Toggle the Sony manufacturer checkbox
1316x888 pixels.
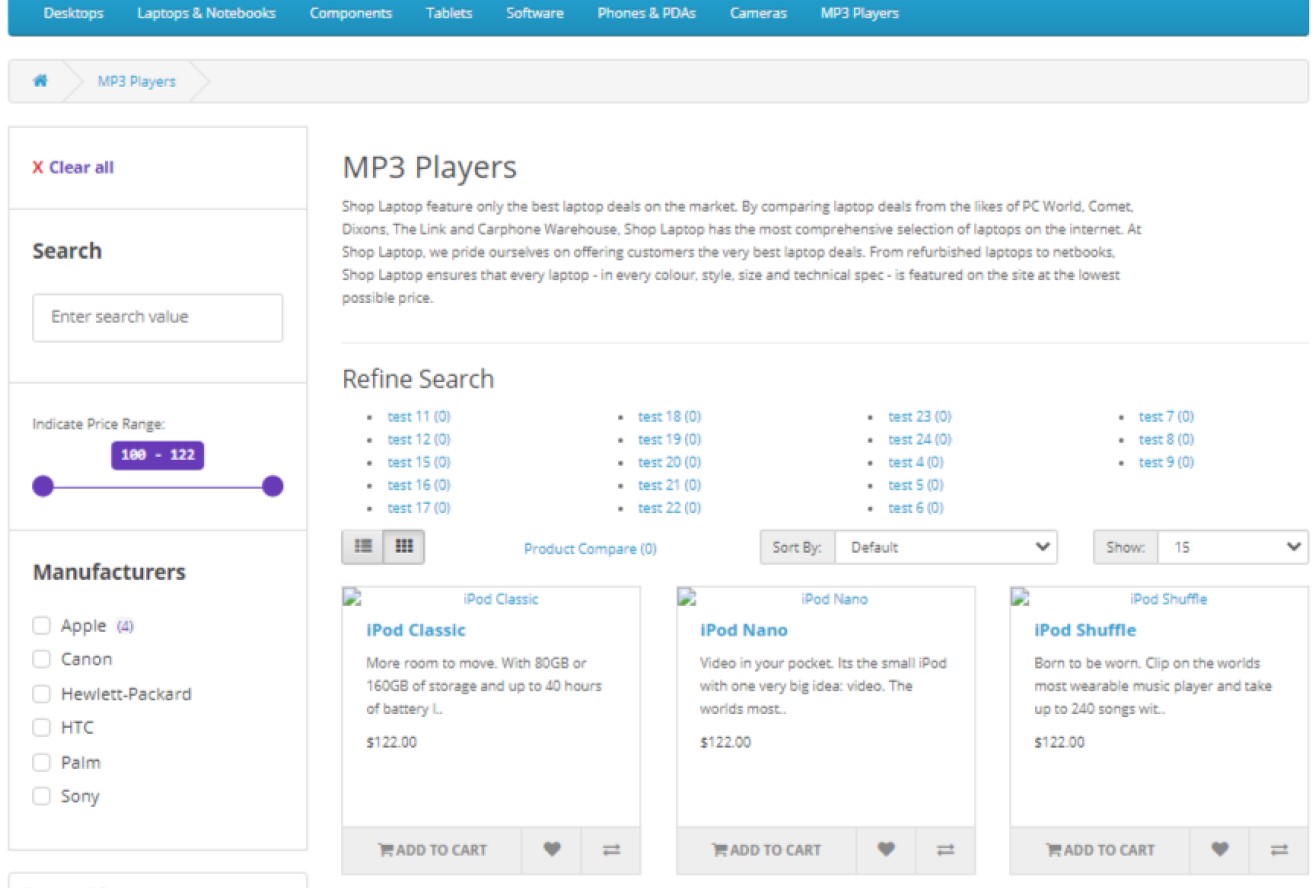click(41, 796)
